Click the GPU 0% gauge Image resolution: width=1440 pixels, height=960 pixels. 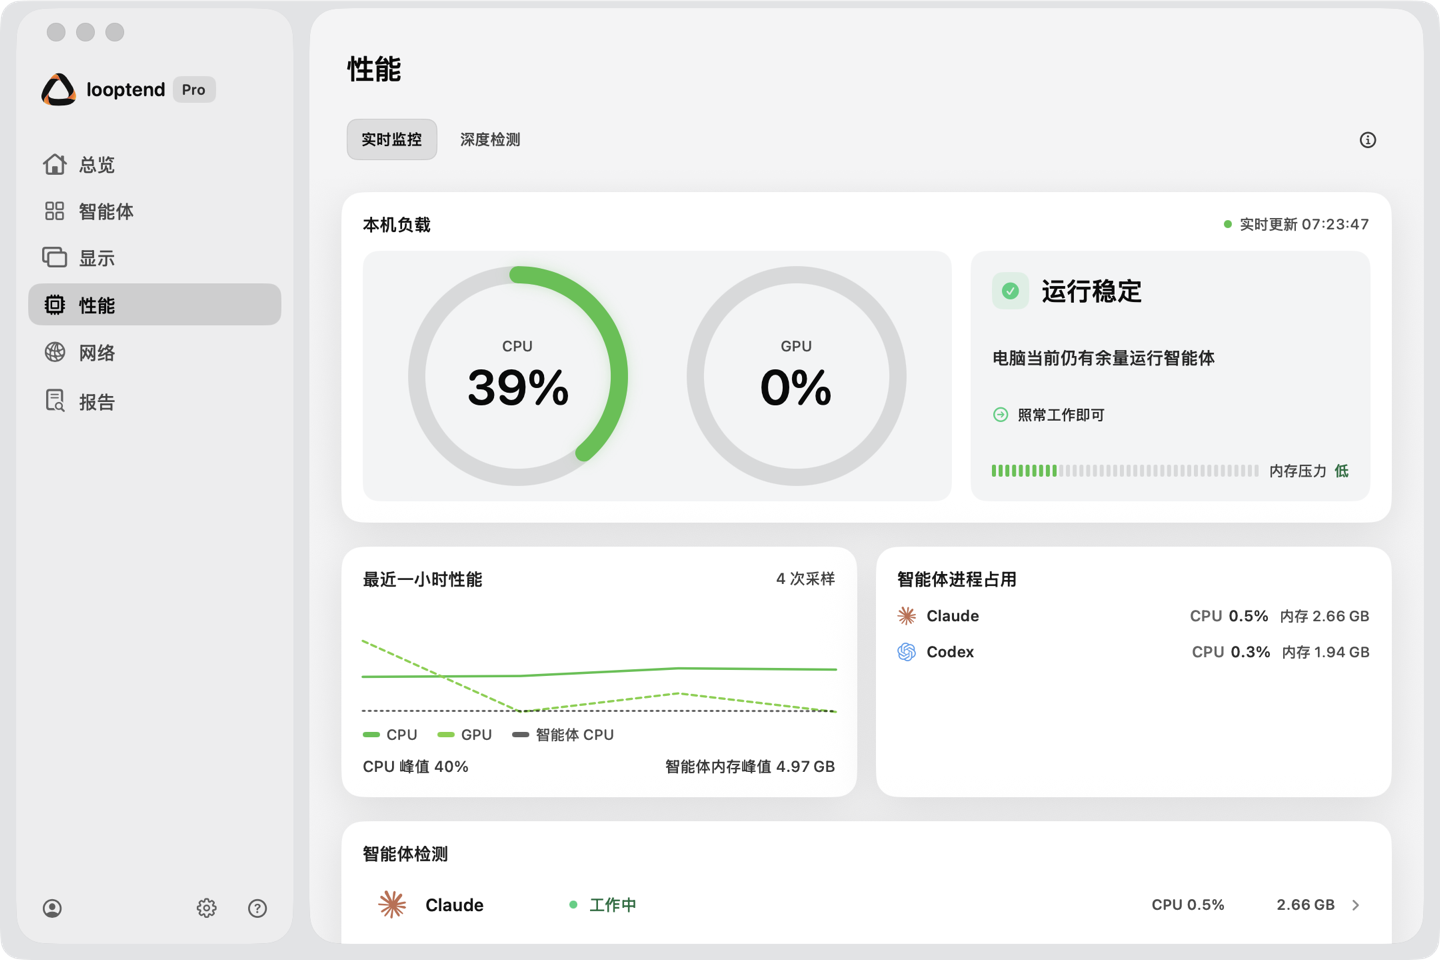tap(796, 376)
